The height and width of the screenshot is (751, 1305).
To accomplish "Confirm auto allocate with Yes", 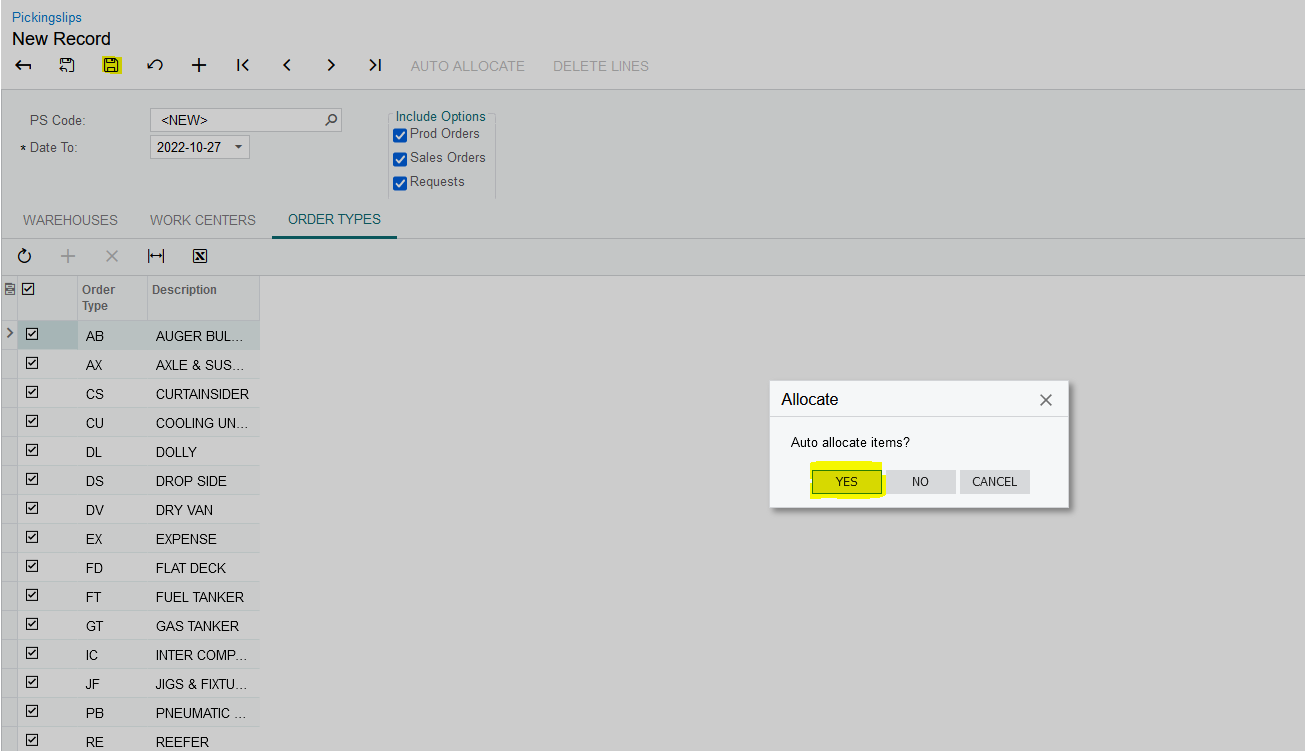I will 846,482.
